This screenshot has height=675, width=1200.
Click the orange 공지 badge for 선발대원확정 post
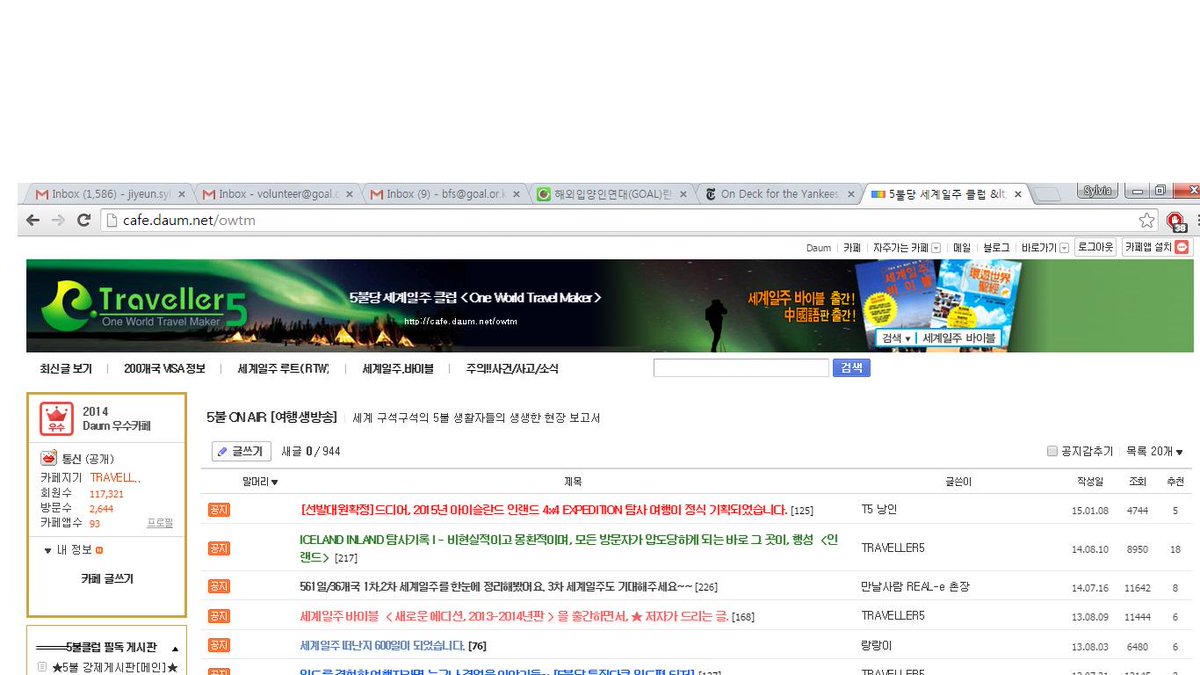219,510
